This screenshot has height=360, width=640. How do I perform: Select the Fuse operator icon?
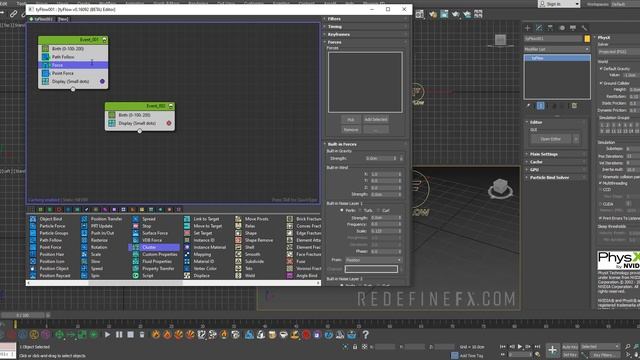point(290,261)
